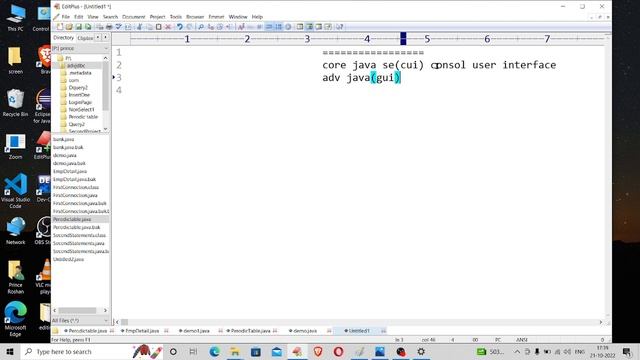
Task: Open the Search menu
Action: [110, 17]
